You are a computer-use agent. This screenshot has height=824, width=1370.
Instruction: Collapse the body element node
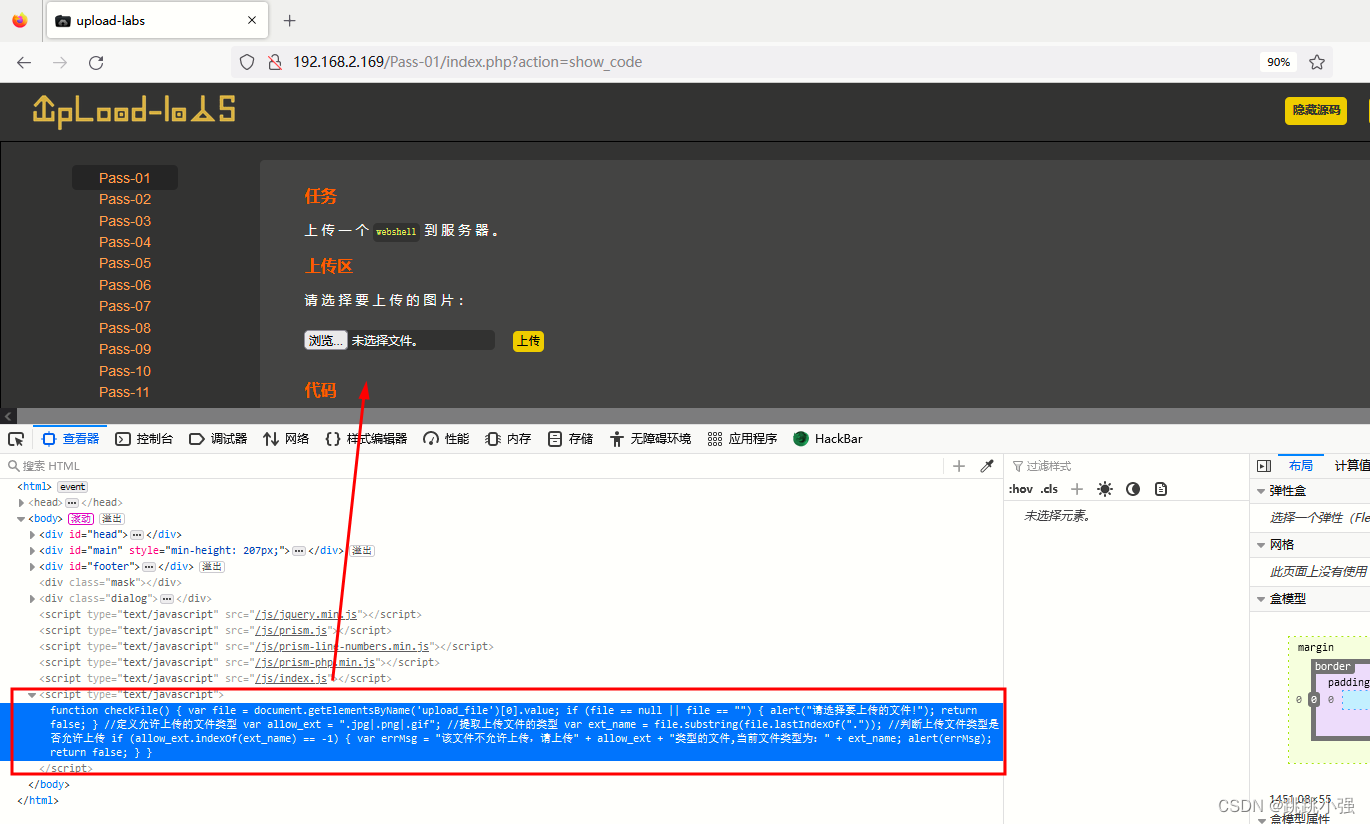[x=21, y=519]
